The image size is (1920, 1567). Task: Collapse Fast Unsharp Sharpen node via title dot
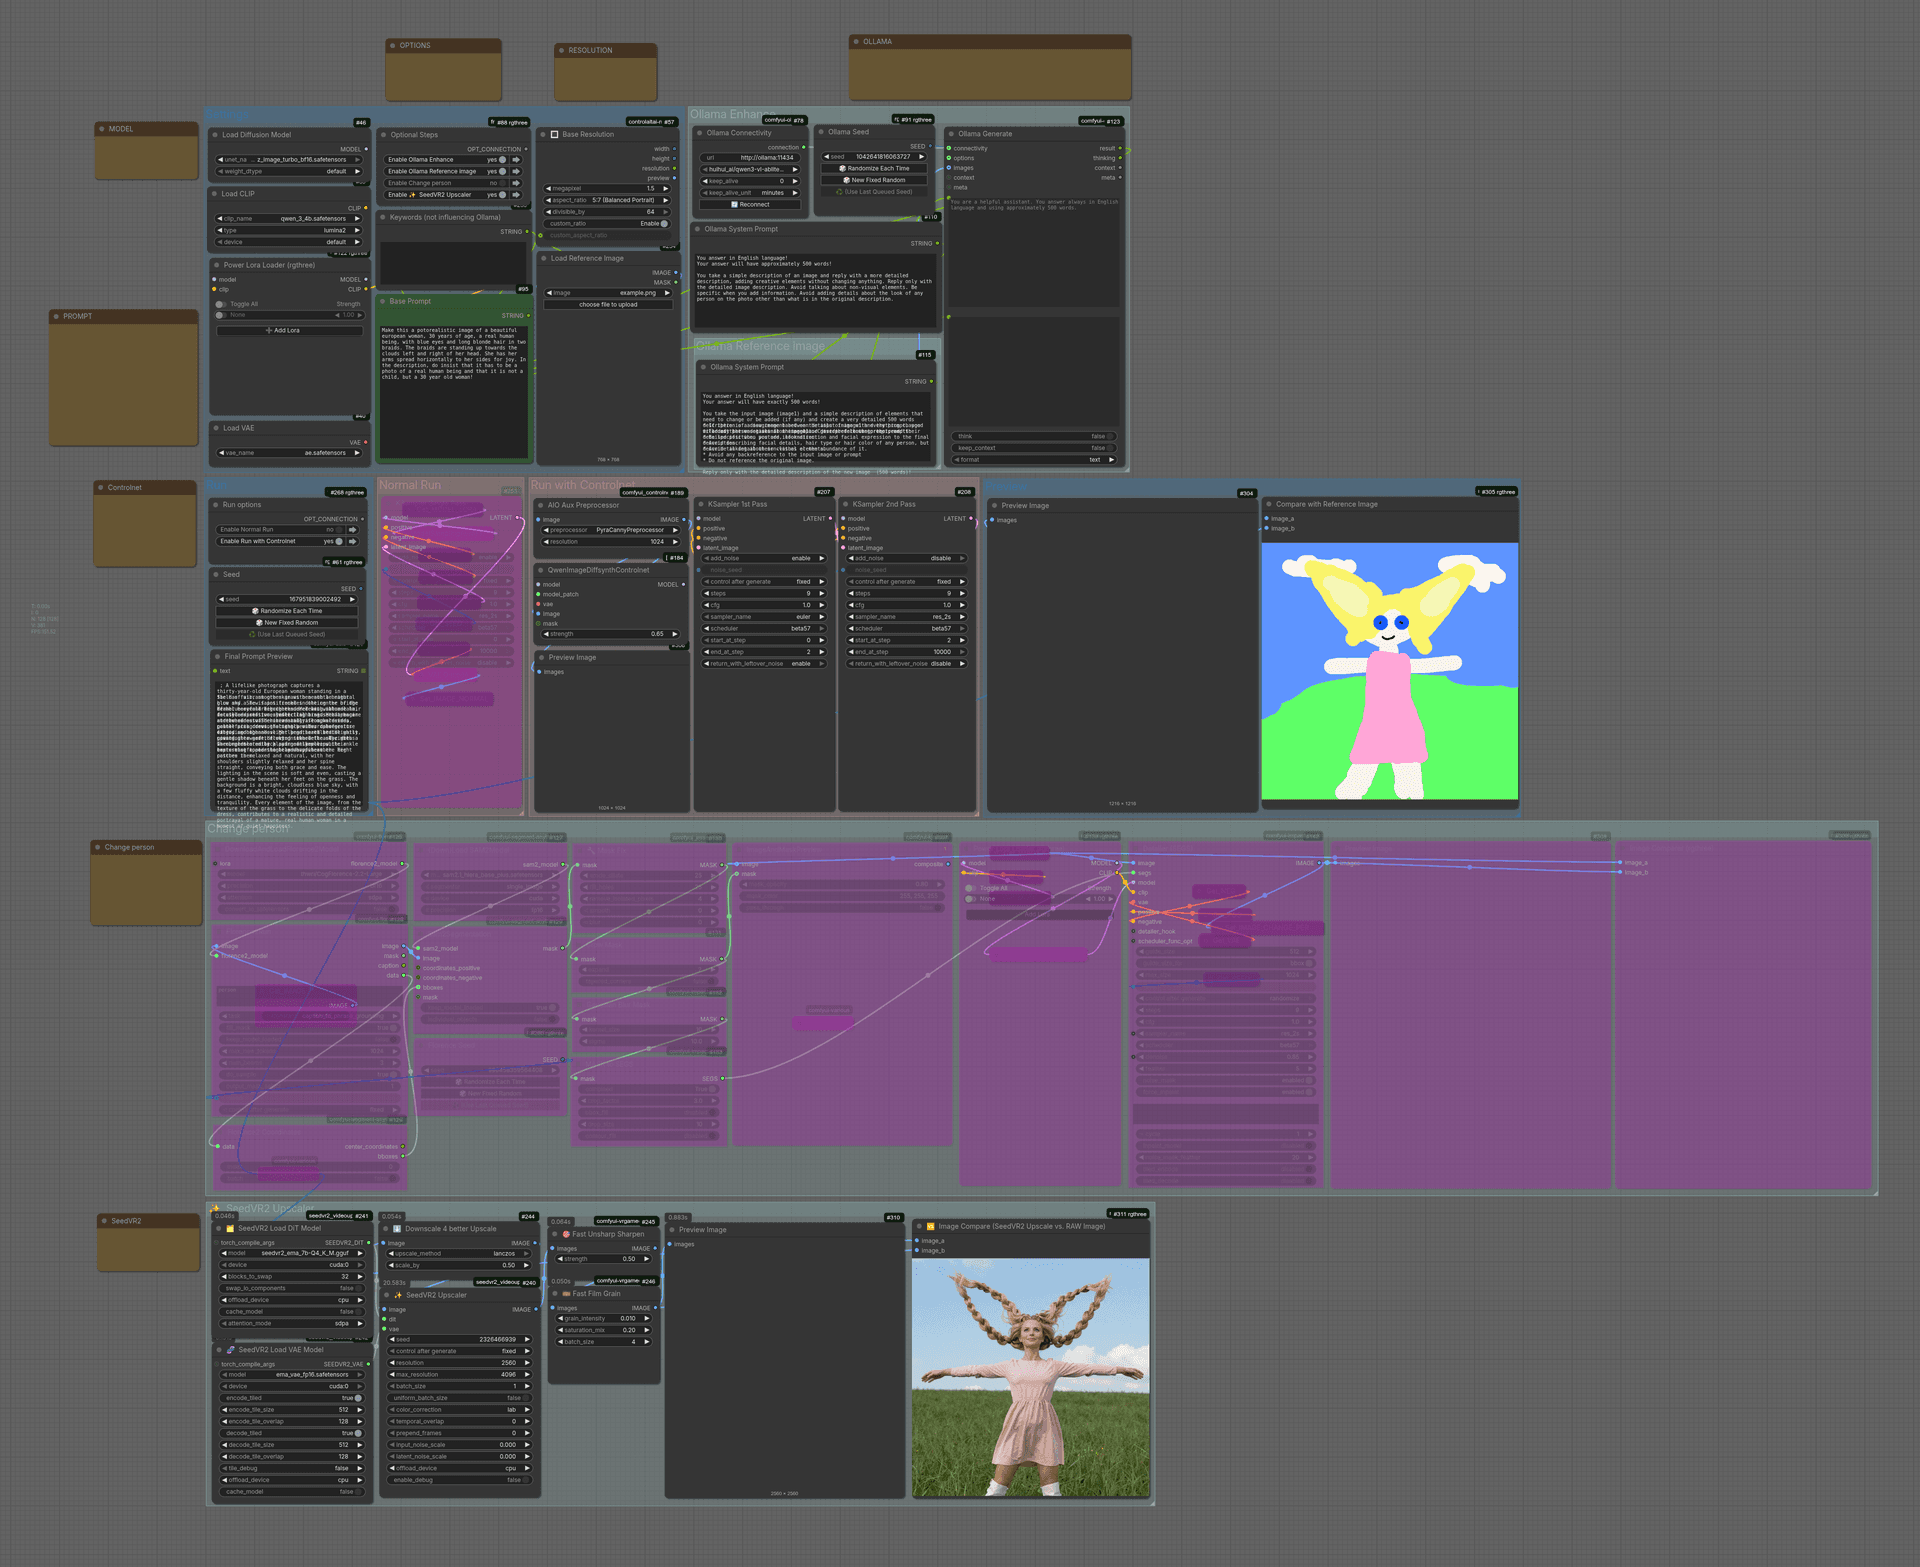click(555, 1234)
